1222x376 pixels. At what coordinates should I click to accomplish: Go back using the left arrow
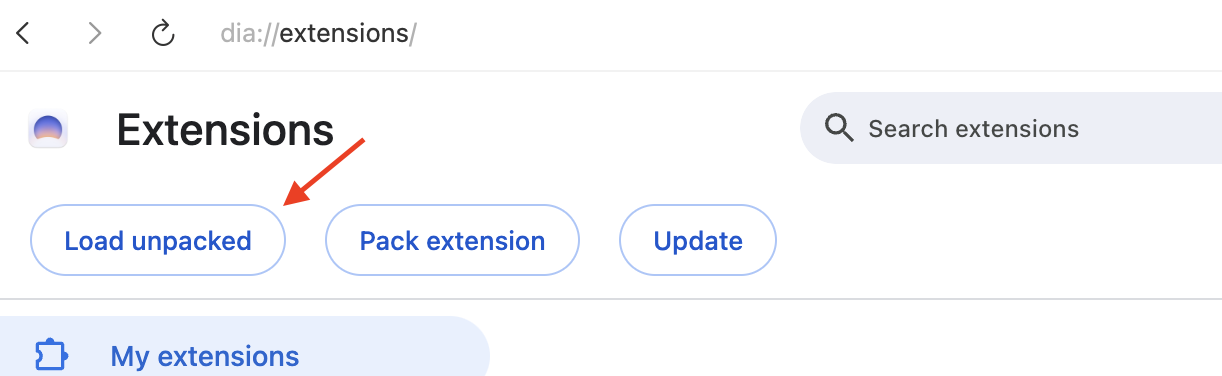coord(23,34)
